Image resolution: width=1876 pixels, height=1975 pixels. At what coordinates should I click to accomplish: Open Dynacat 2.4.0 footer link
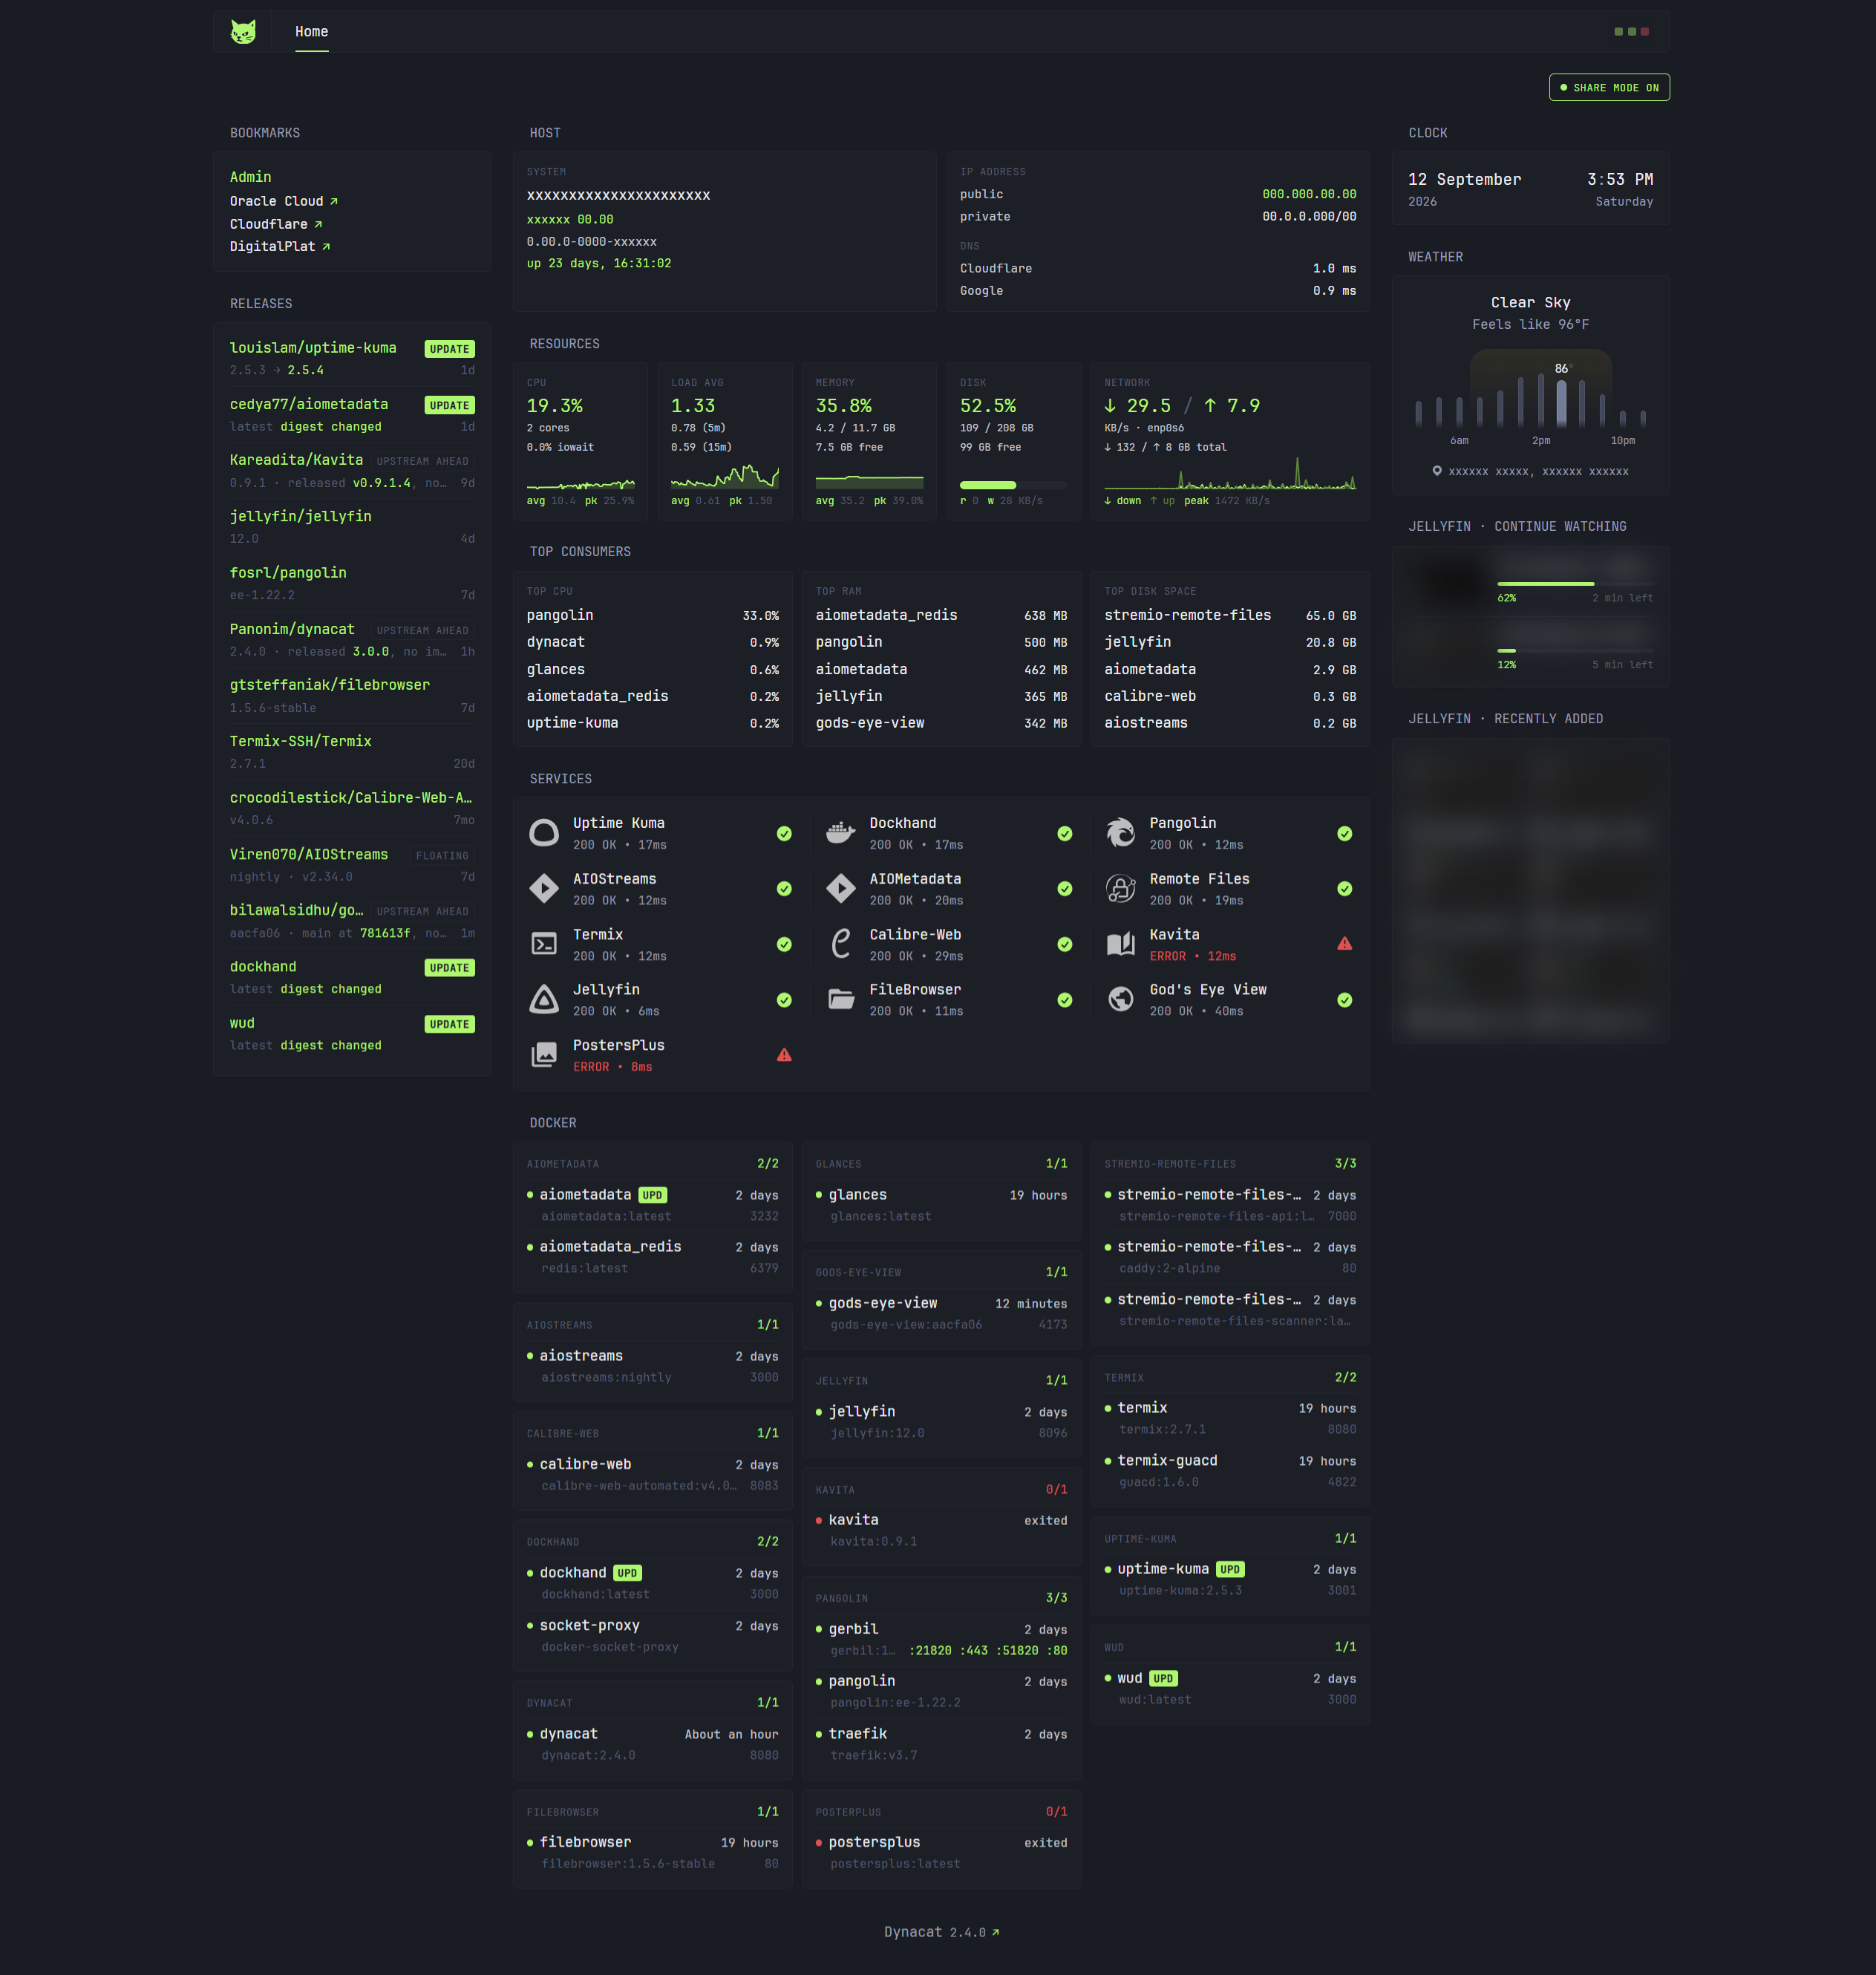coord(941,1932)
